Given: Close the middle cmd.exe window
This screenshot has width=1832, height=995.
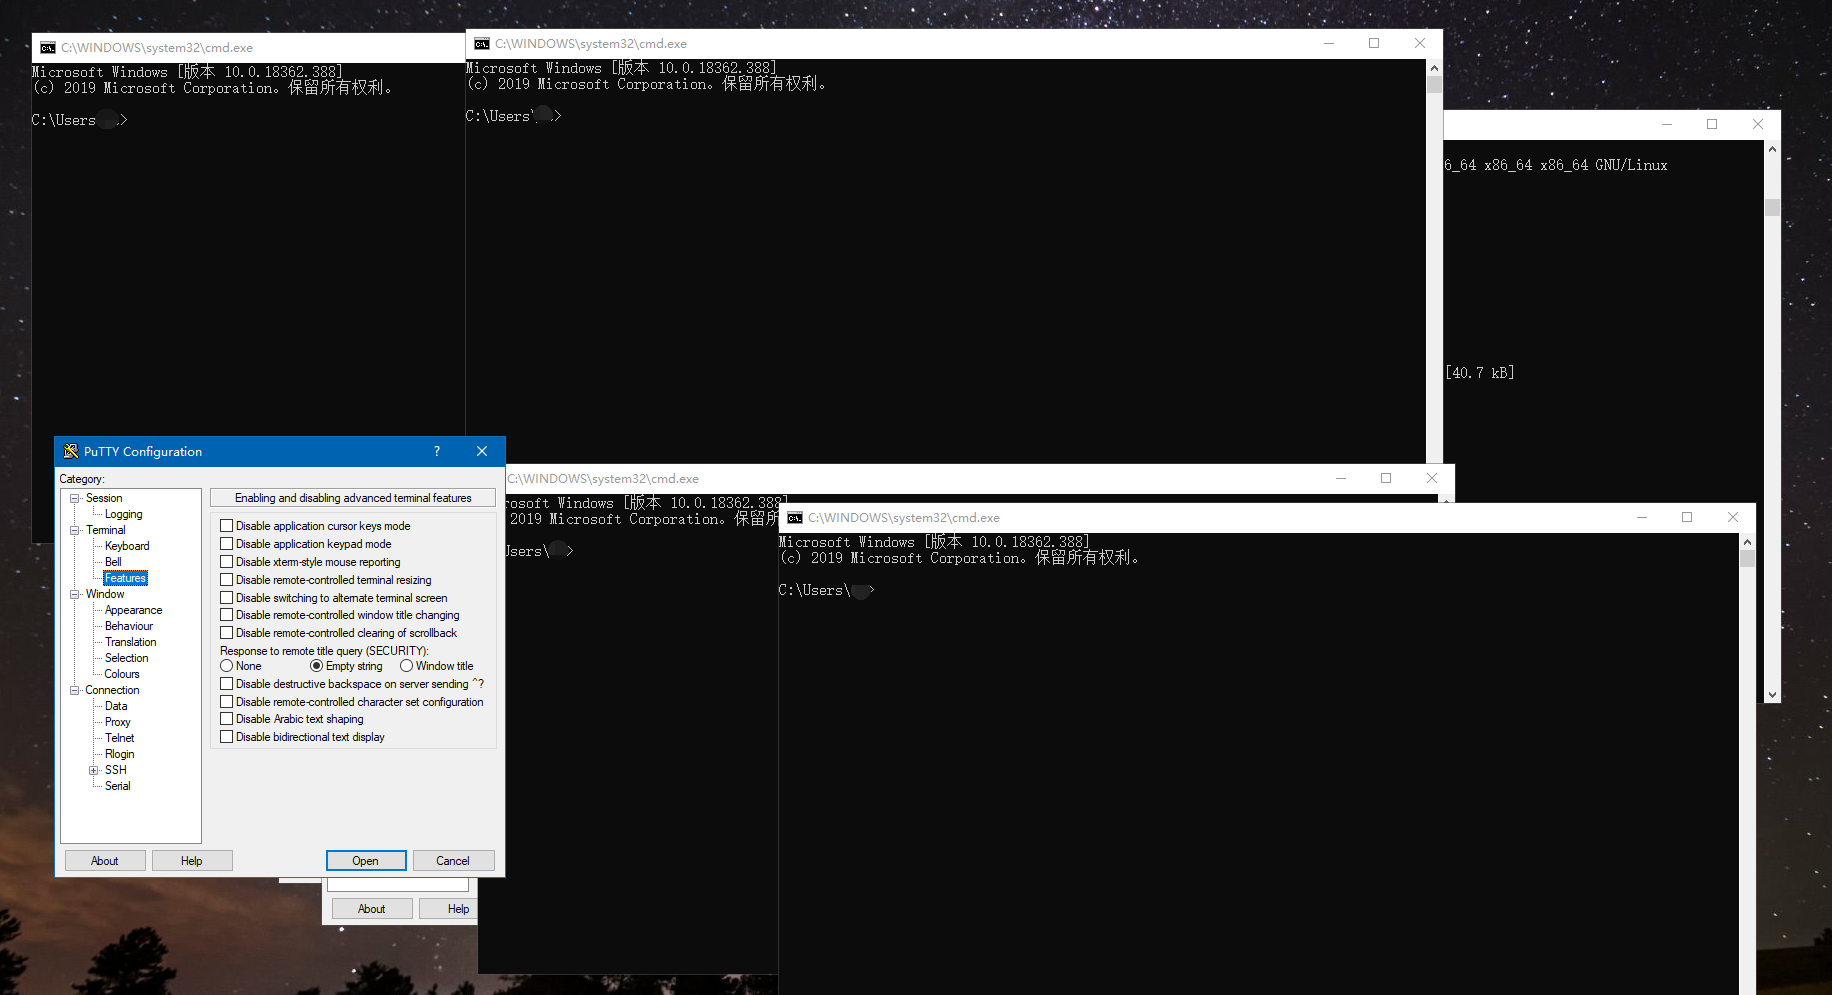Looking at the screenshot, I should tap(1432, 478).
